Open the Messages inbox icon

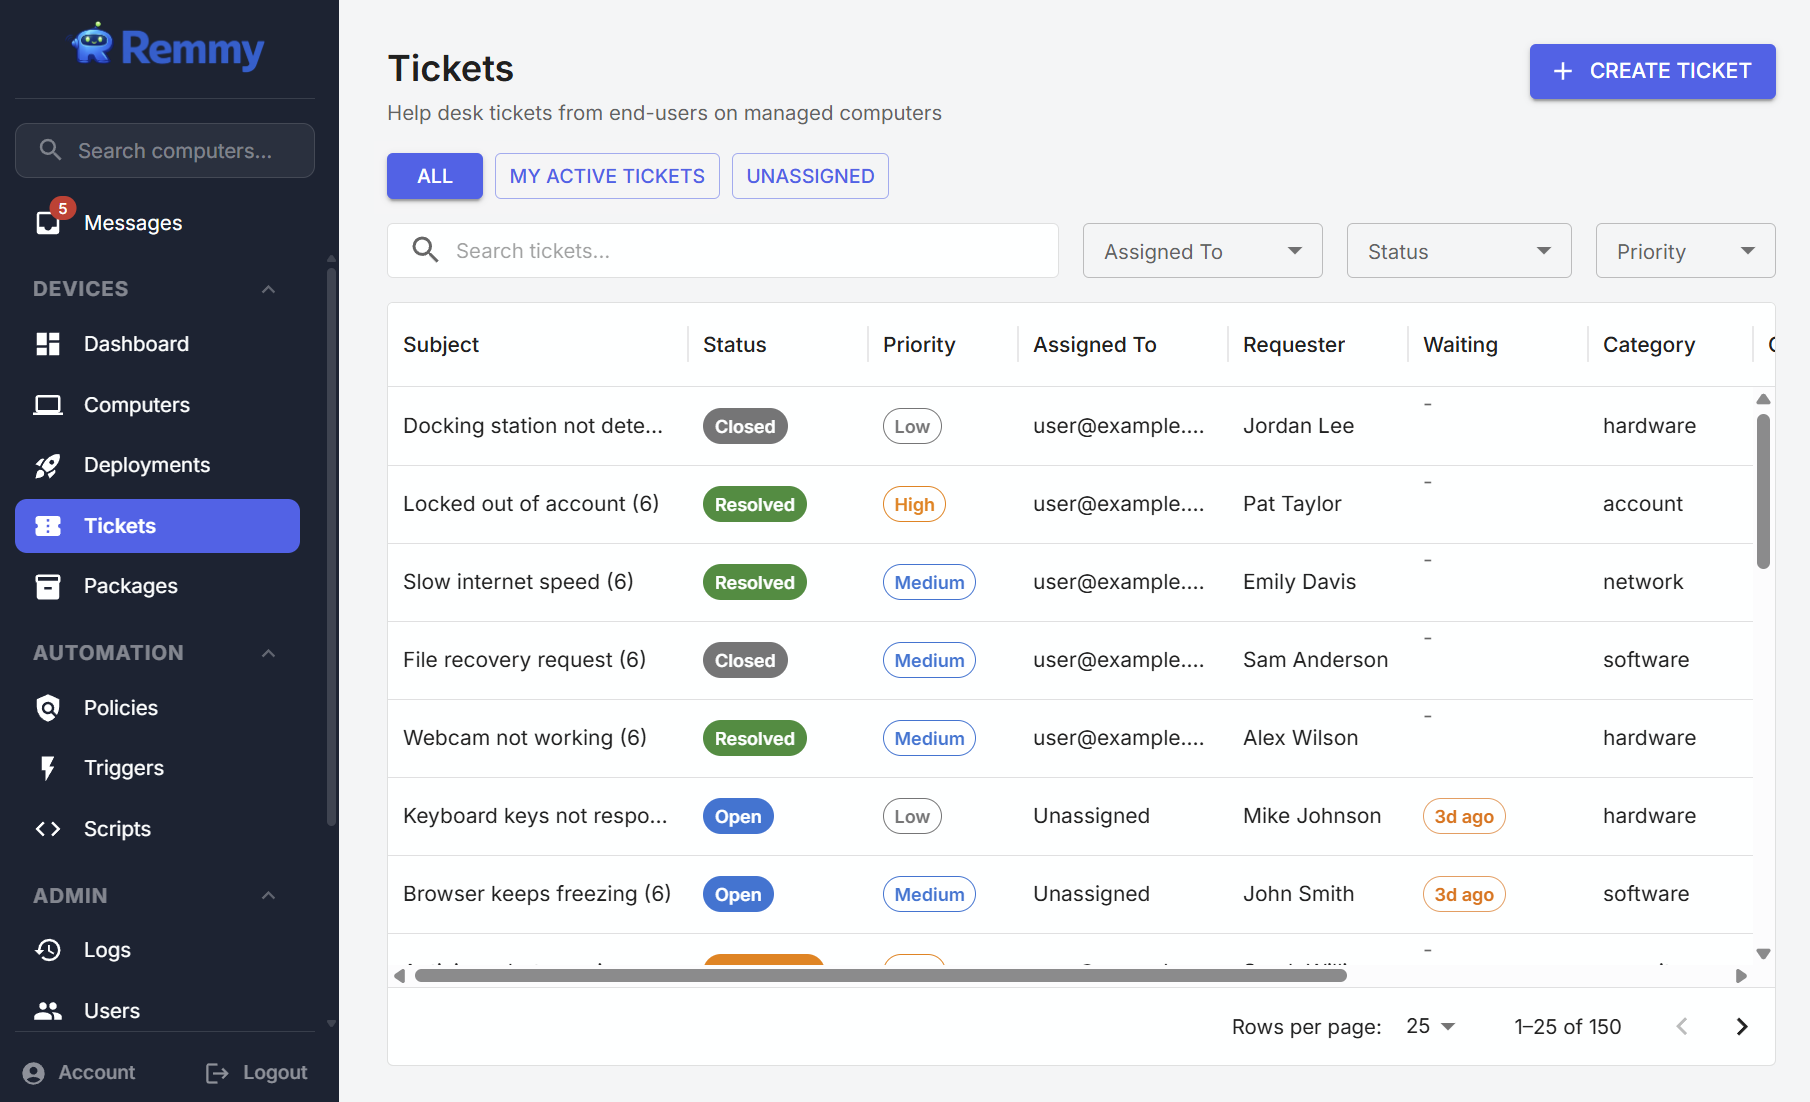pyautogui.click(x=48, y=222)
